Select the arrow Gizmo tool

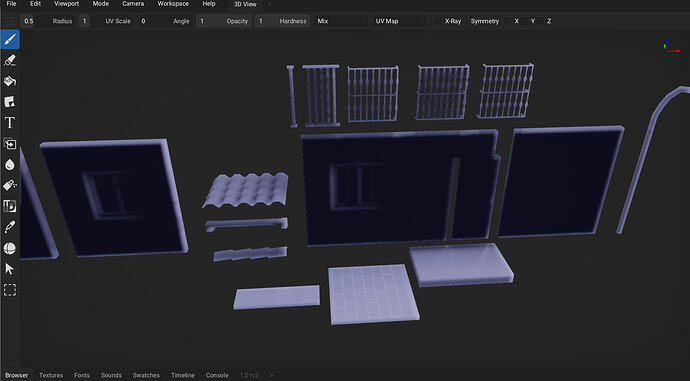point(10,269)
